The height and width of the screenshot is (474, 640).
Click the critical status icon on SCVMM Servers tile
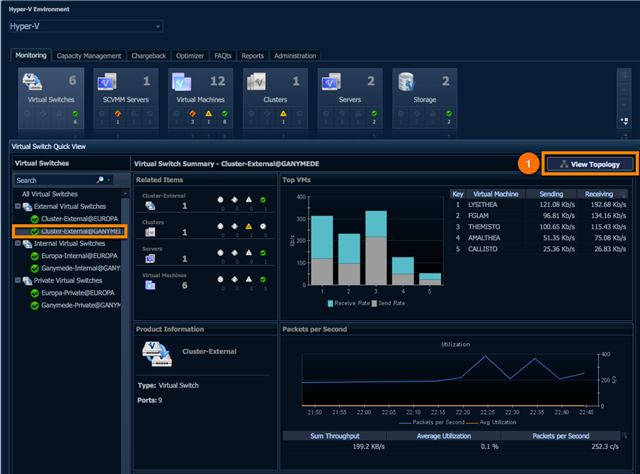pos(118,113)
